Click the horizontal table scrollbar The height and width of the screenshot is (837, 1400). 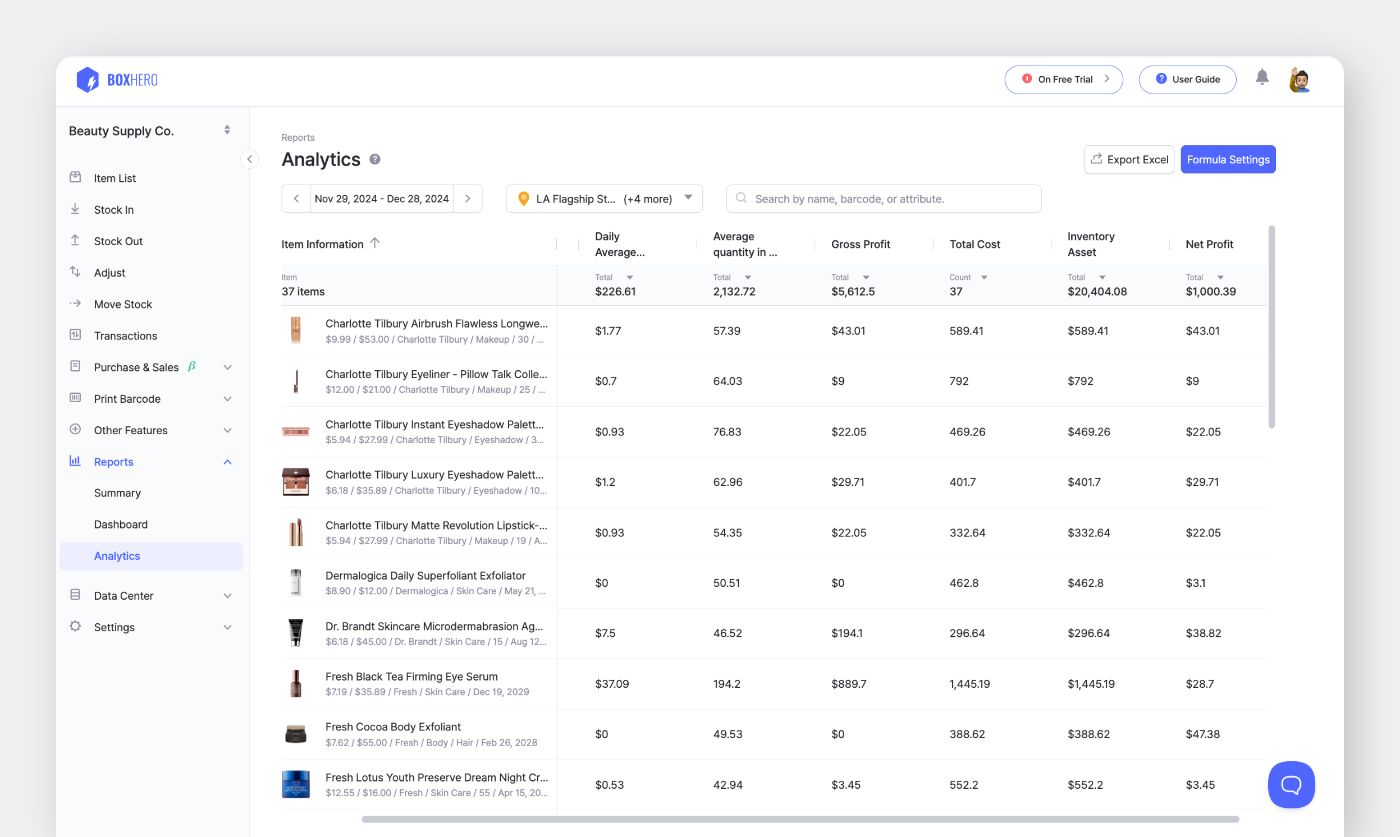pyautogui.click(x=800, y=819)
